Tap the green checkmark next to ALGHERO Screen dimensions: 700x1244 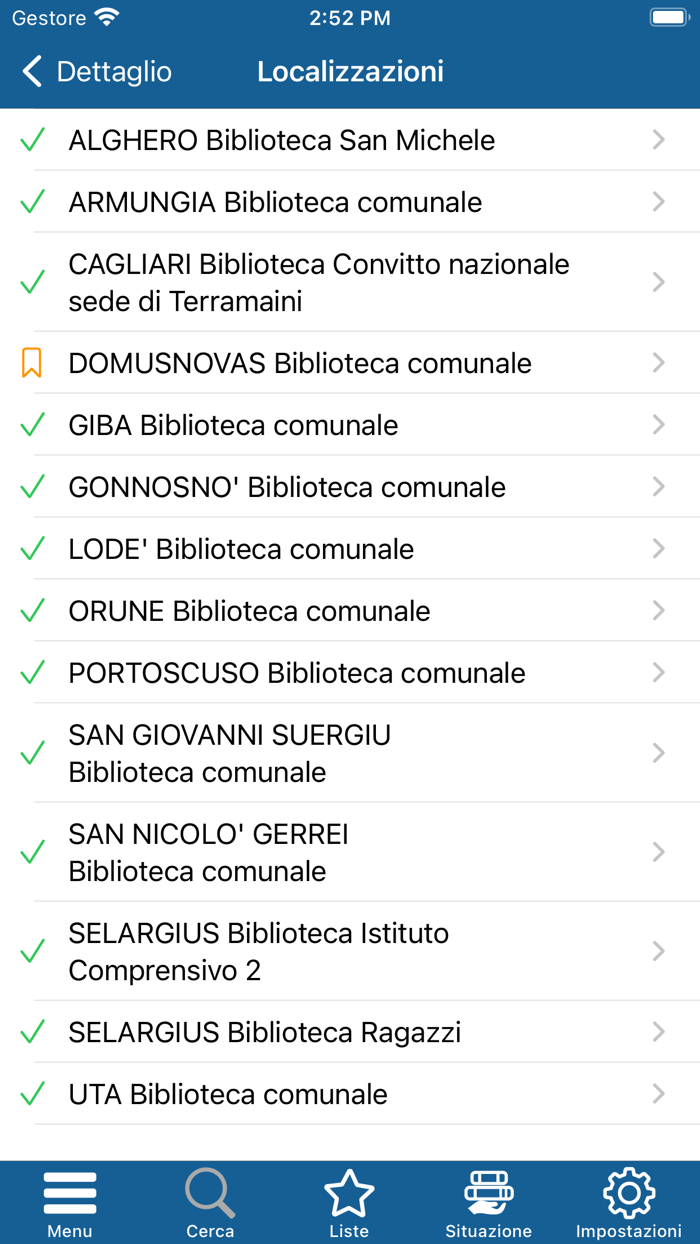(32, 140)
